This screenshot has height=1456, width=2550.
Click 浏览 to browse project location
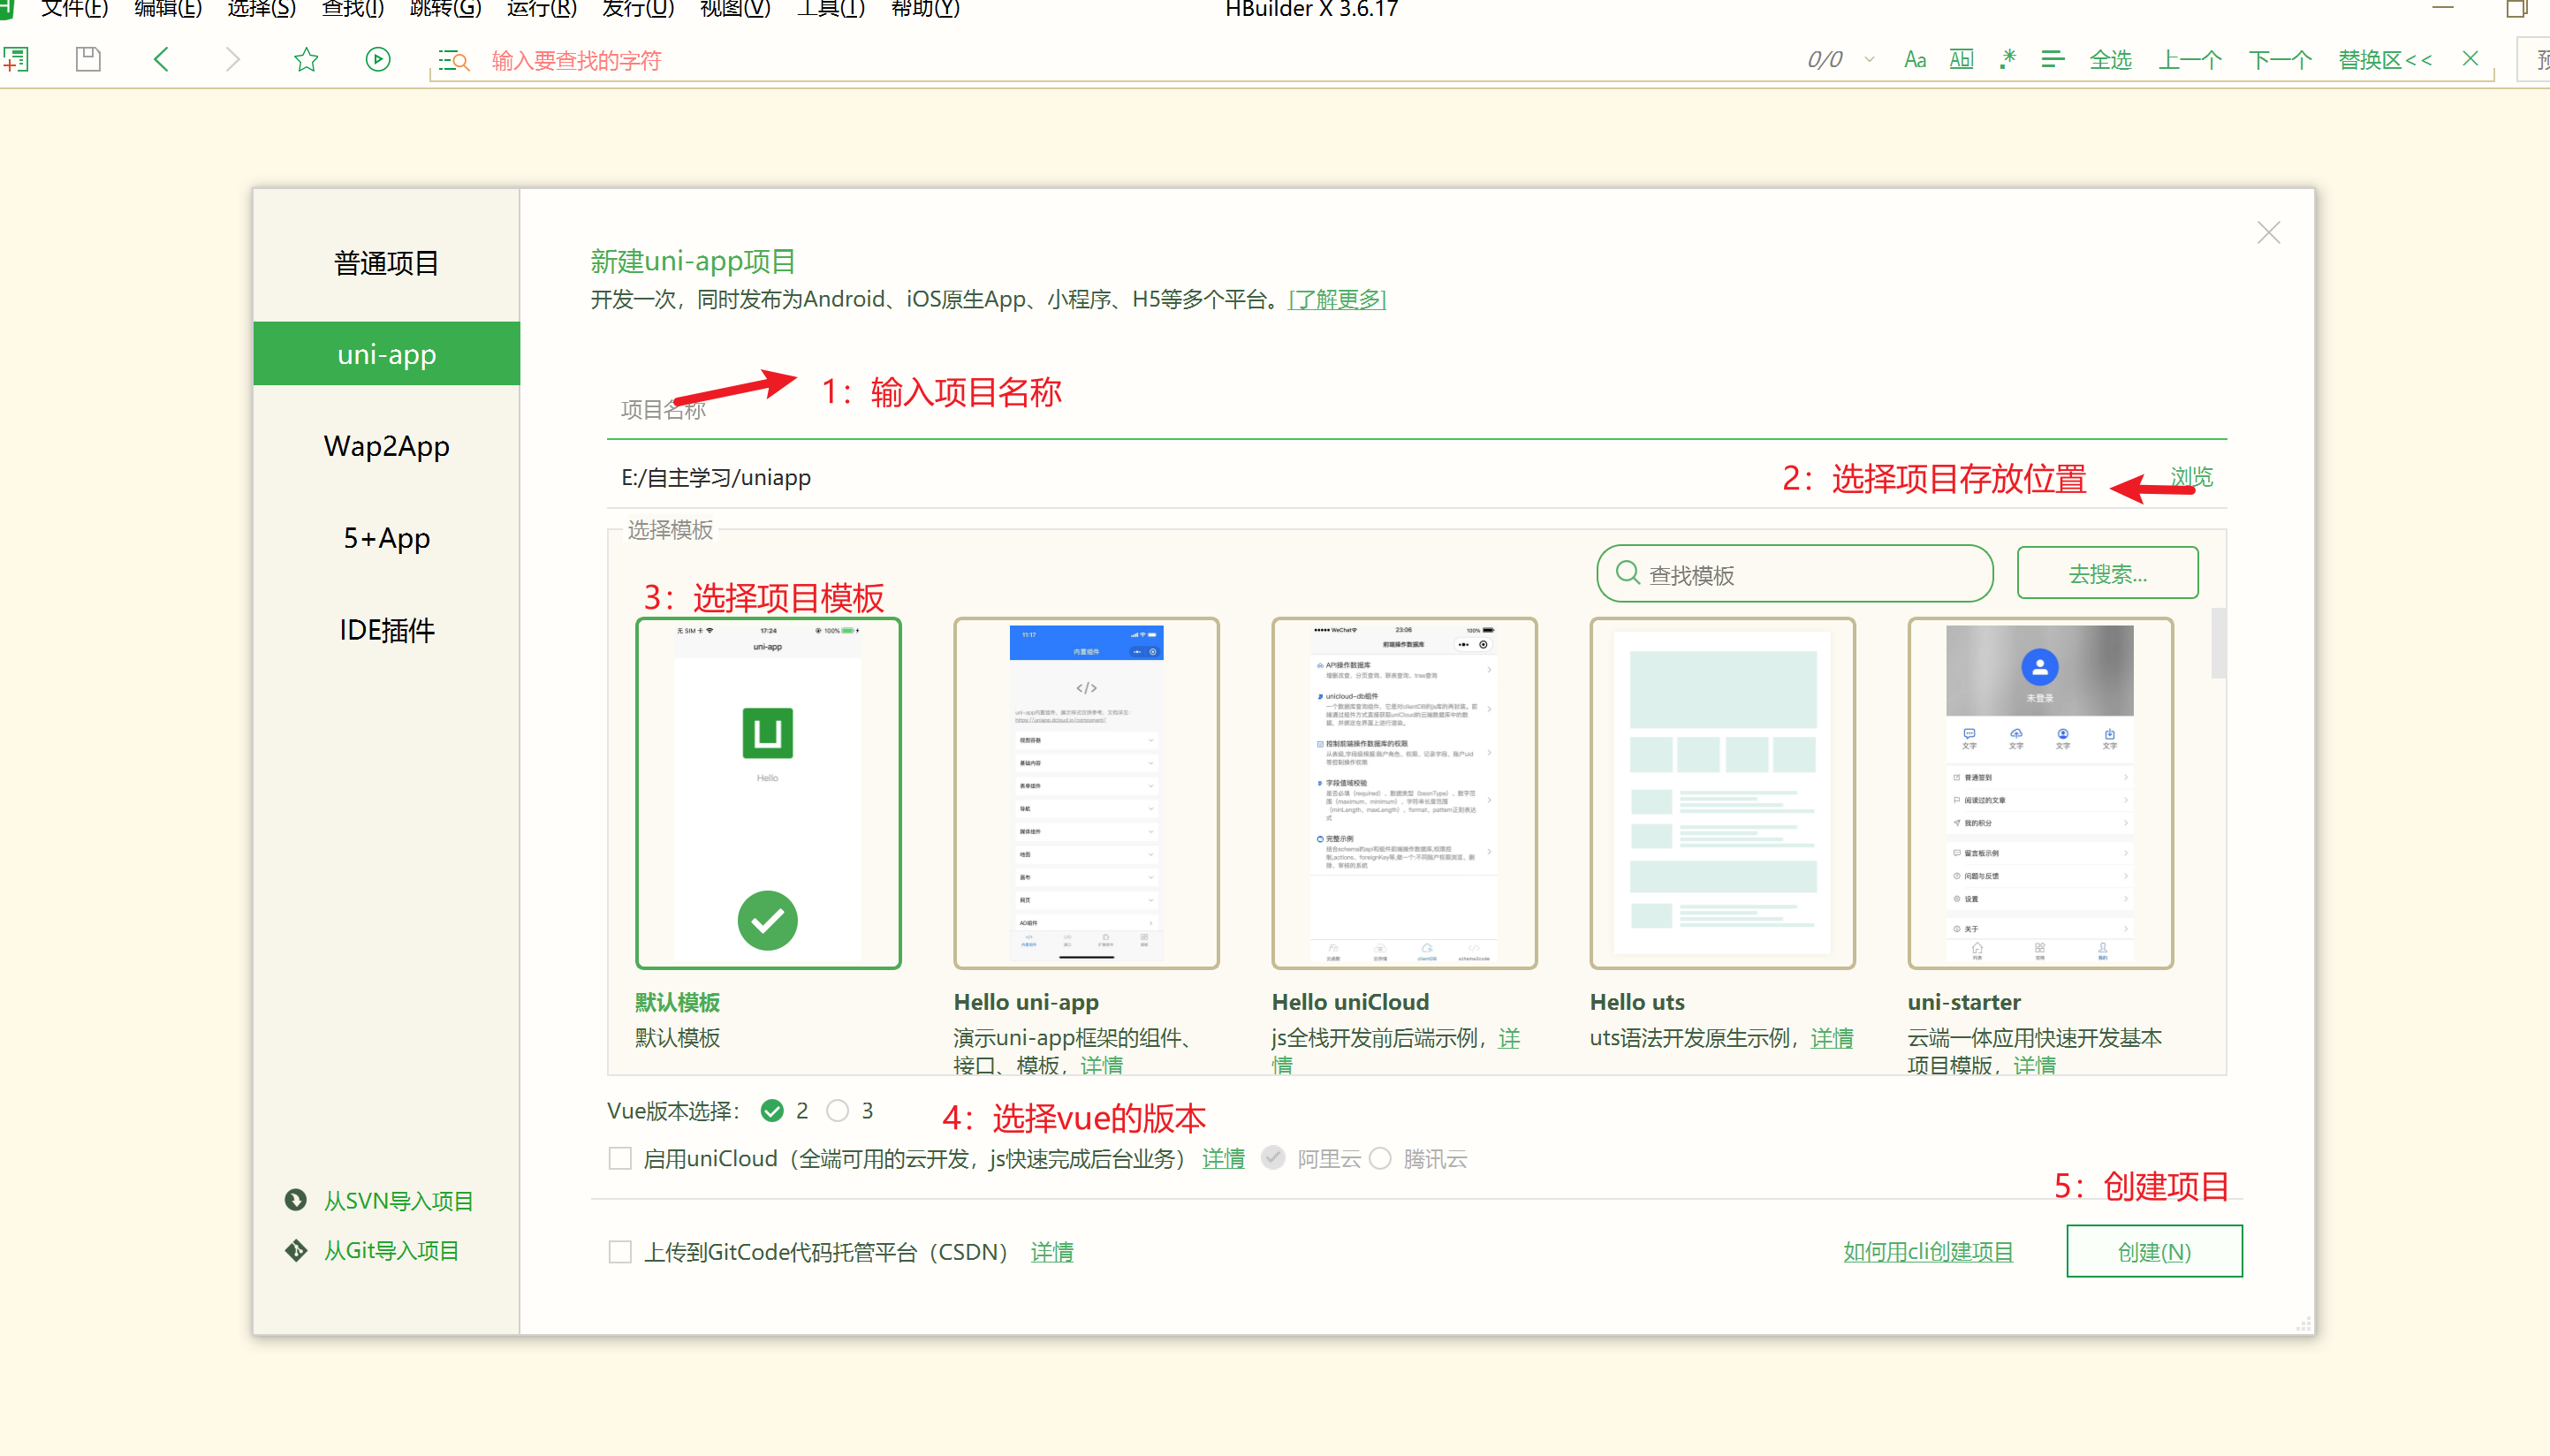pos(2191,476)
